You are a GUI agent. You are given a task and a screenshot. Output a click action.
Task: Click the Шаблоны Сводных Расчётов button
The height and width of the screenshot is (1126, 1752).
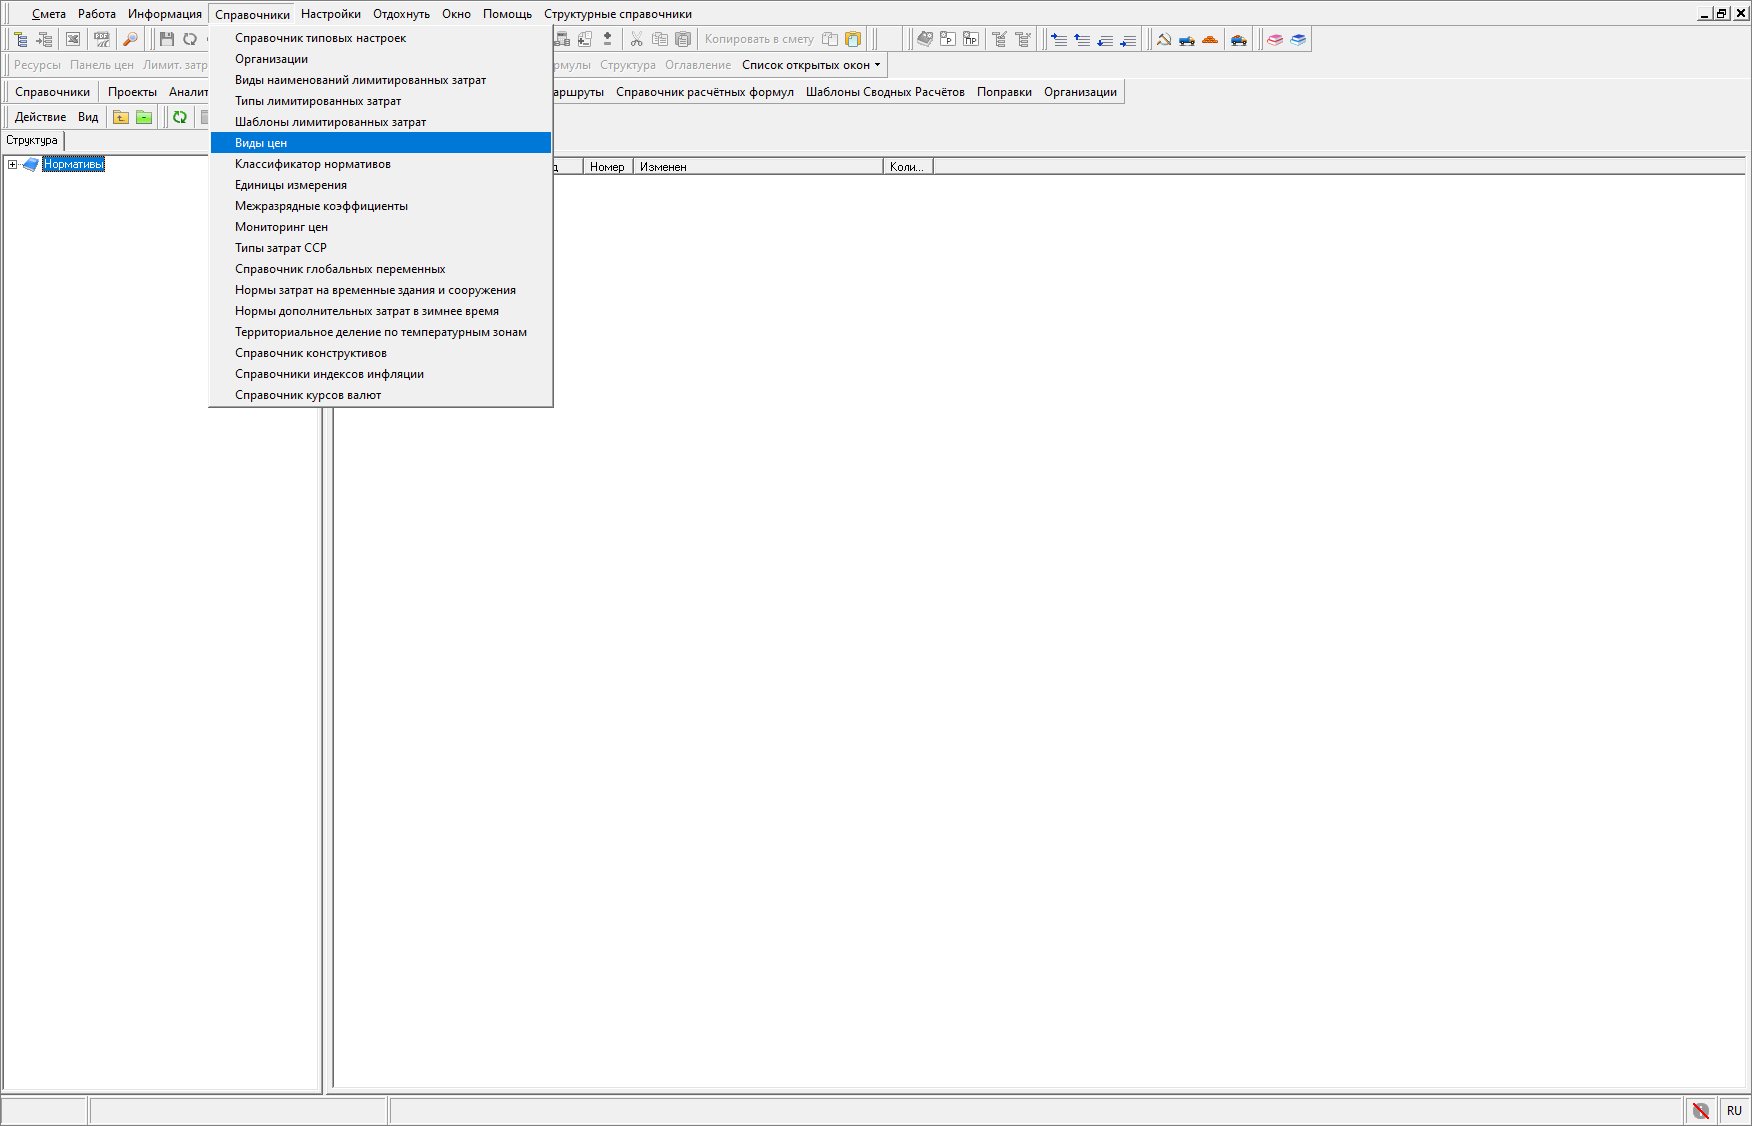tap(885, 92)
